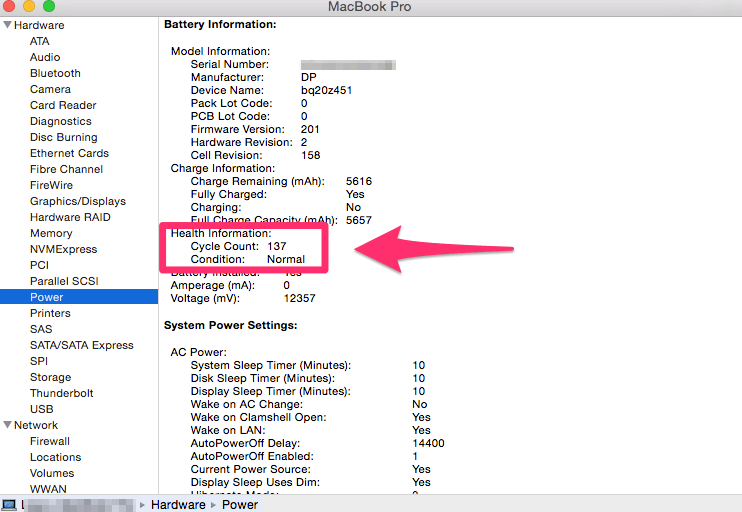
Task: Collapse the Hardware disclosure triangle
Action: click(8, 25)
